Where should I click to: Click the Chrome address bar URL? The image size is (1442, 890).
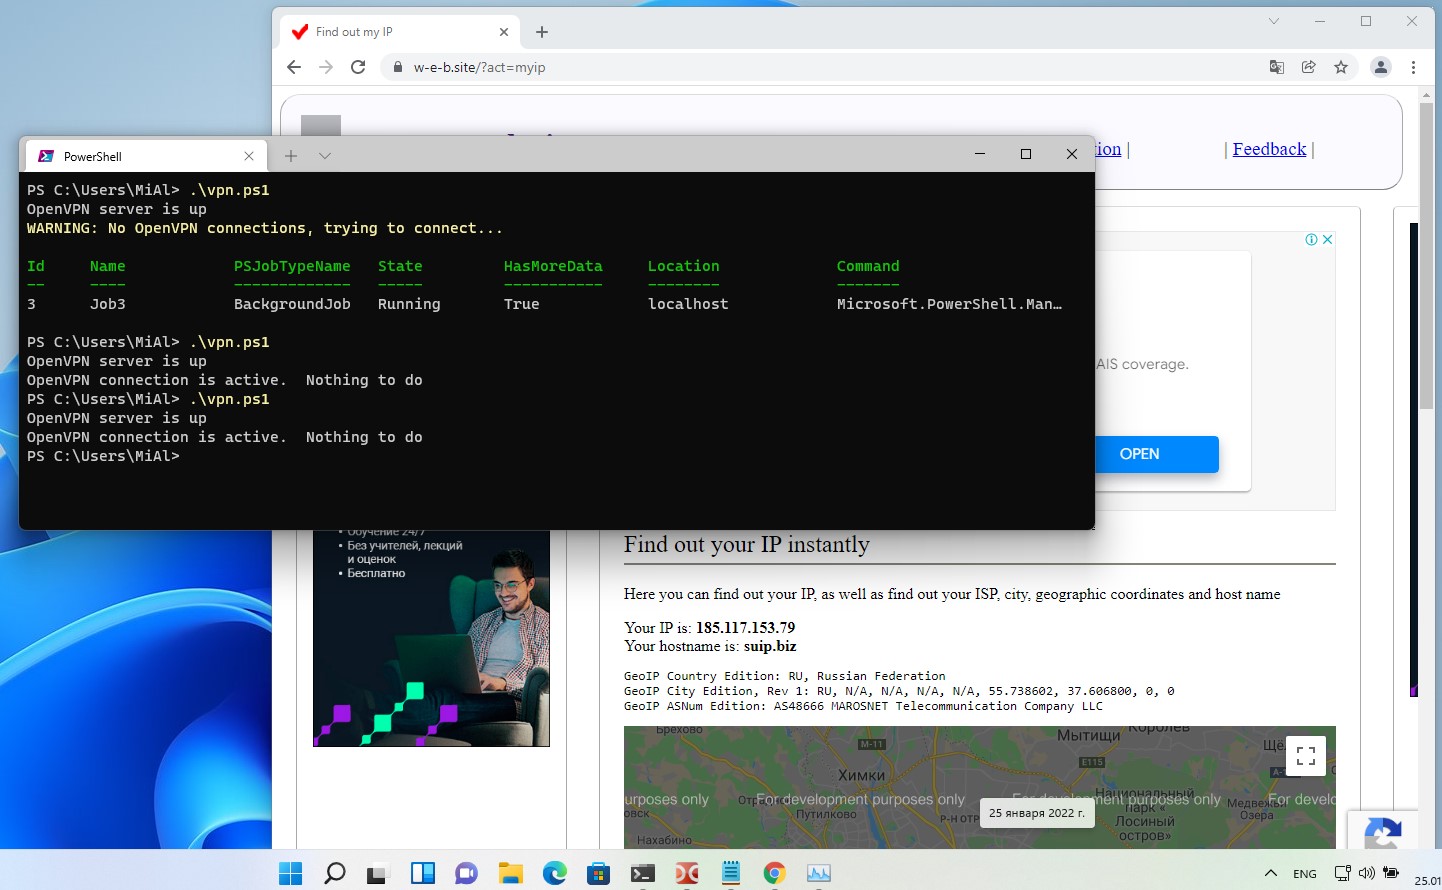pos(480,67)
